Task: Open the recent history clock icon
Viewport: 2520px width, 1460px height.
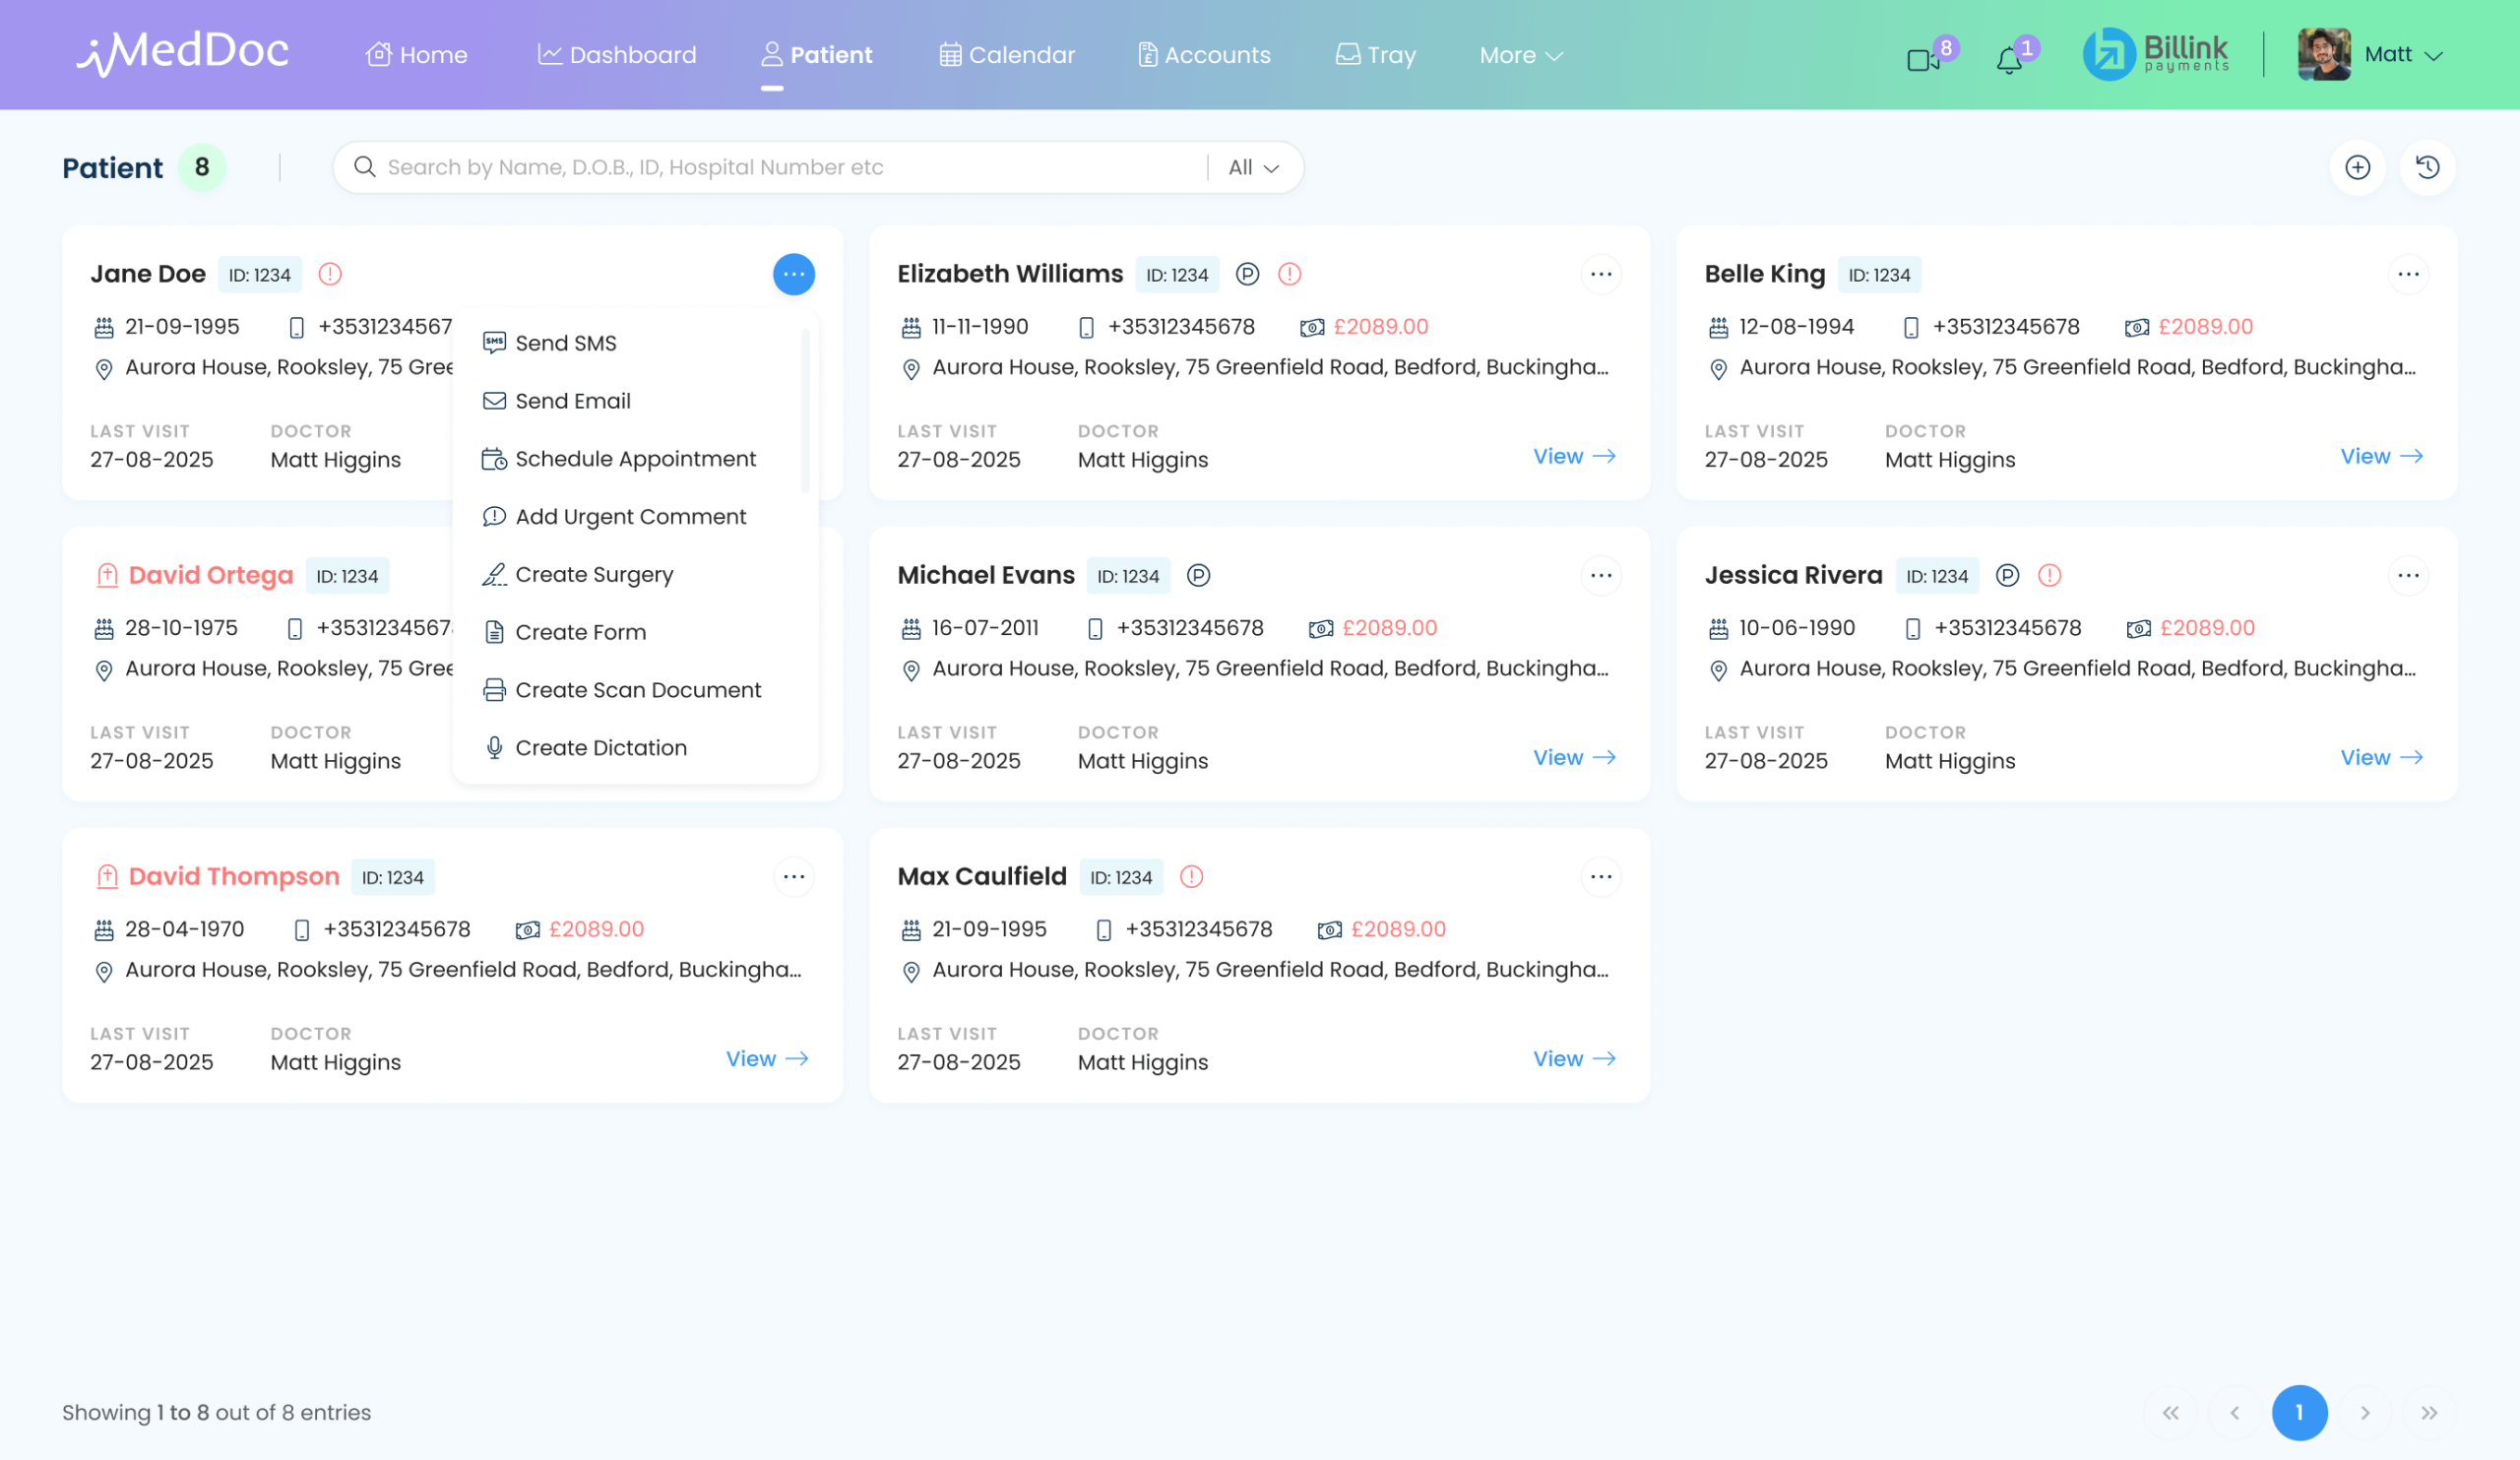Action: [2428, 167]
